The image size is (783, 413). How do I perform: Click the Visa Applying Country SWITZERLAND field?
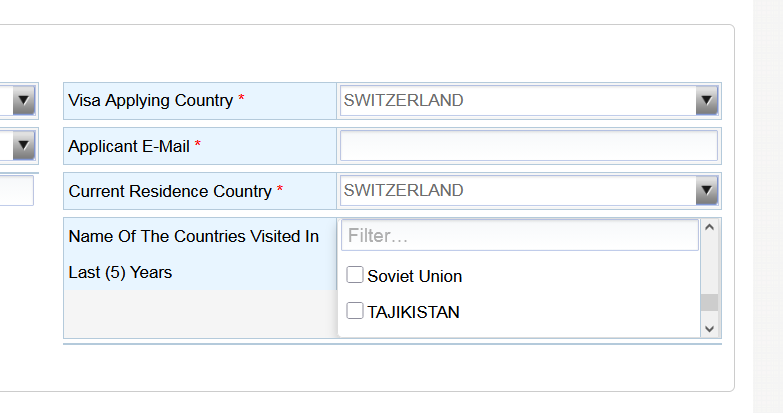click(x=517, y=100)
